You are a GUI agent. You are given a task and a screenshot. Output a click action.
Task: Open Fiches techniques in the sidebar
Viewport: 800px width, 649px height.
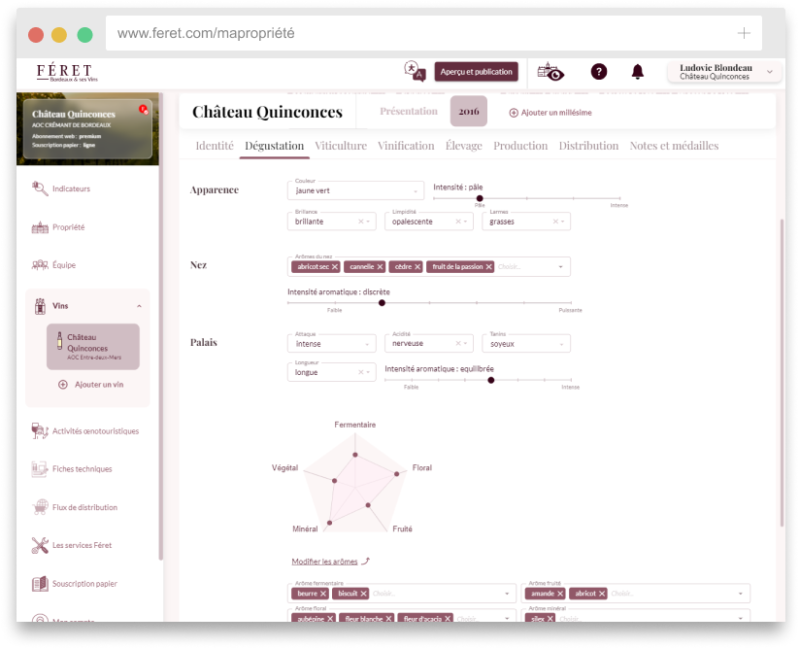71,469
